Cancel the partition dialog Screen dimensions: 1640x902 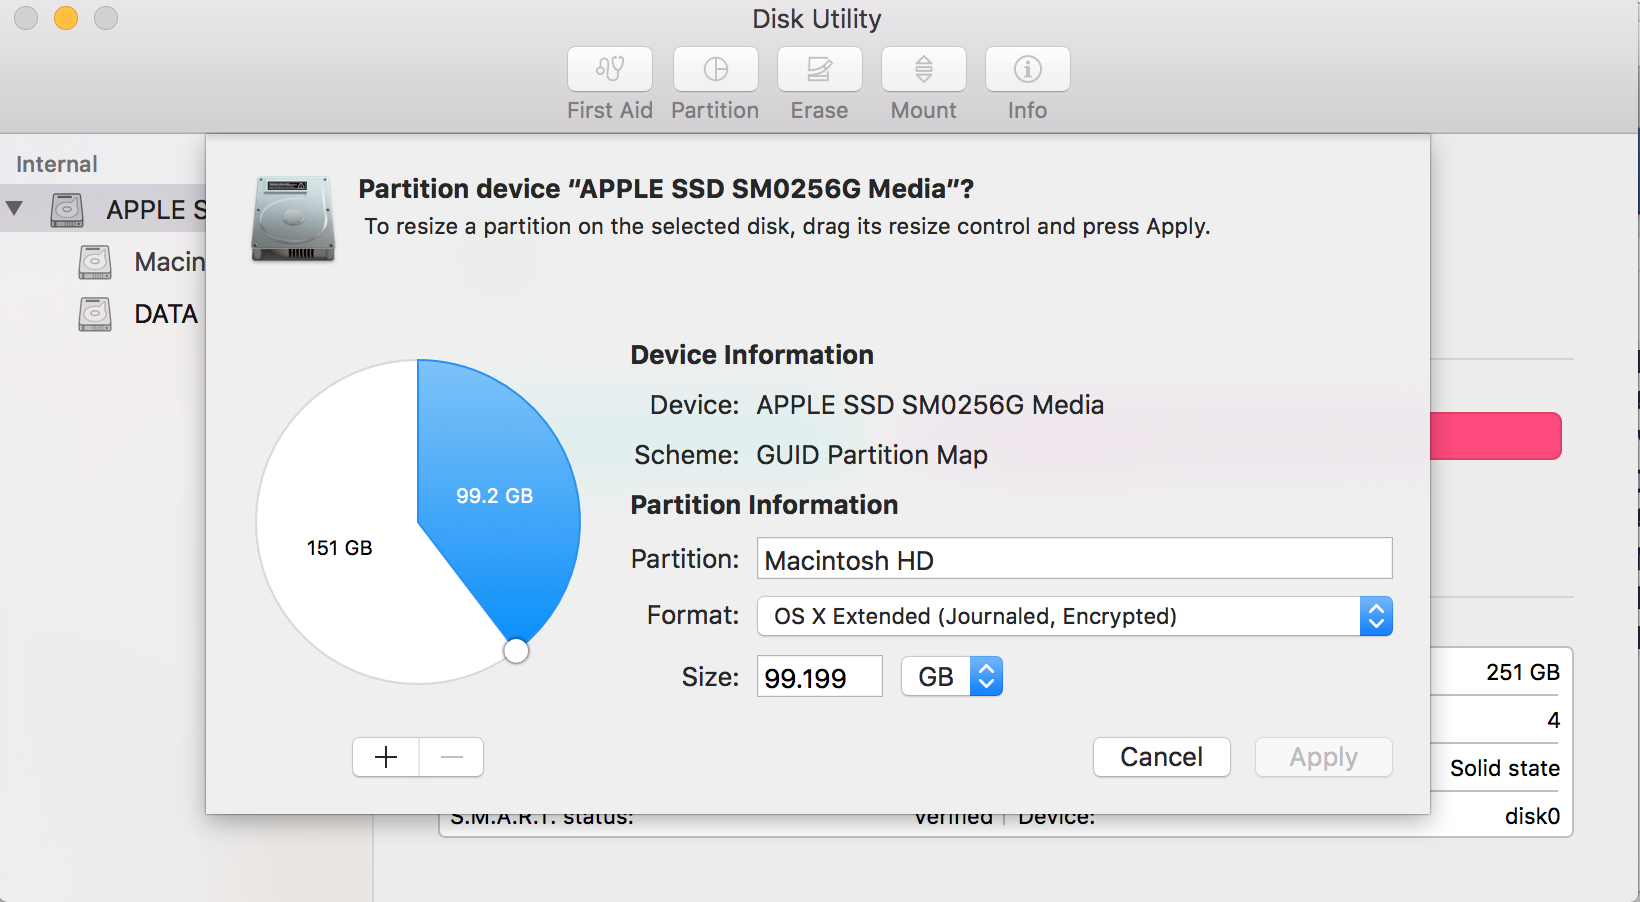pos(1162,757)
